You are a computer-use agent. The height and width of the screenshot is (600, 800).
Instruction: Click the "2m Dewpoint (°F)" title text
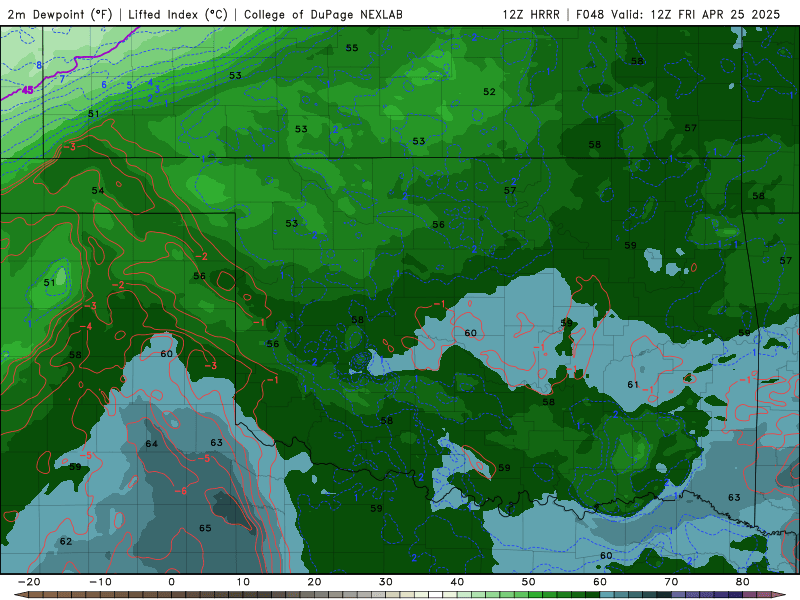pos(60,14)
